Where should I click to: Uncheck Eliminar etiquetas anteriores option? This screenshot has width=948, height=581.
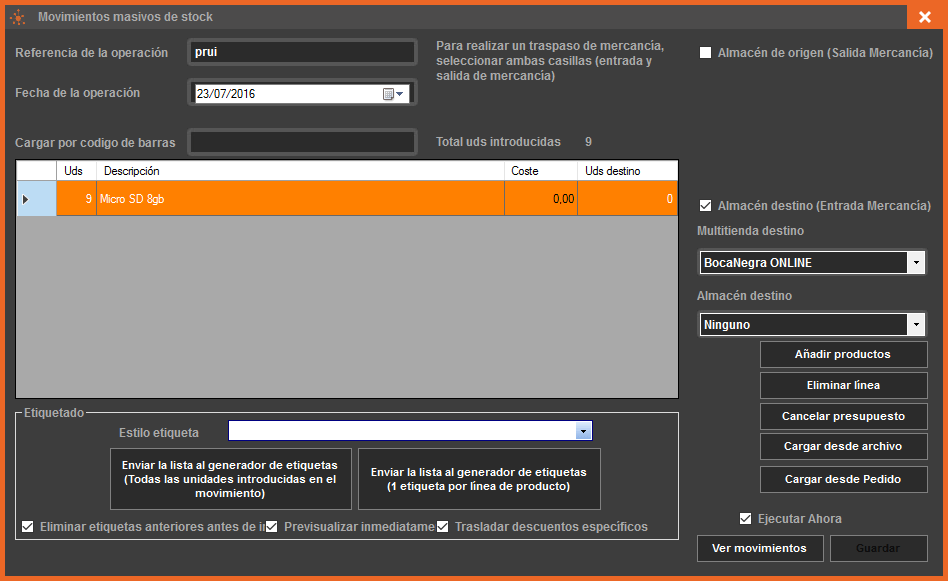click(28, 527)
